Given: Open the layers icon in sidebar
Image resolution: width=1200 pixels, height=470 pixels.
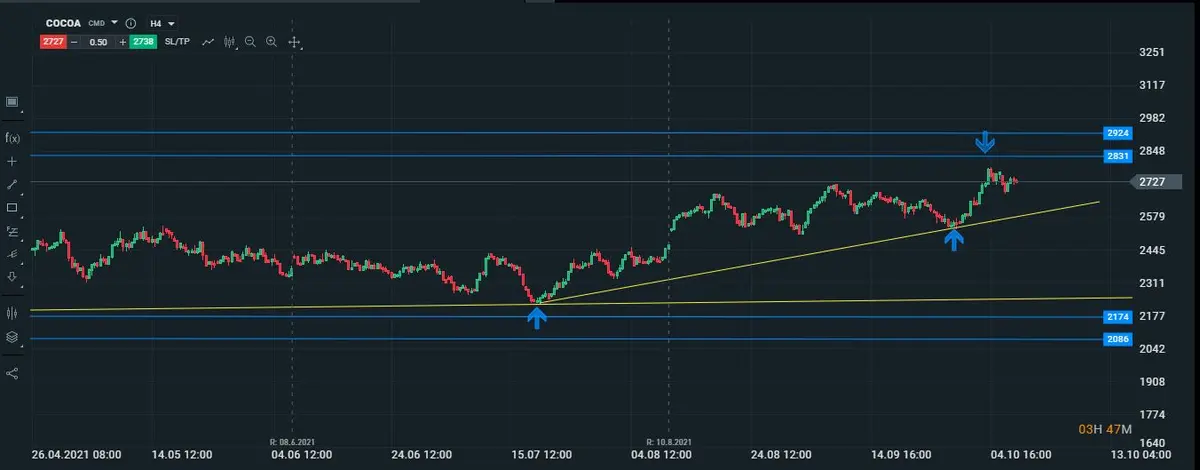Looking at the screenshot, I should 12,336.
